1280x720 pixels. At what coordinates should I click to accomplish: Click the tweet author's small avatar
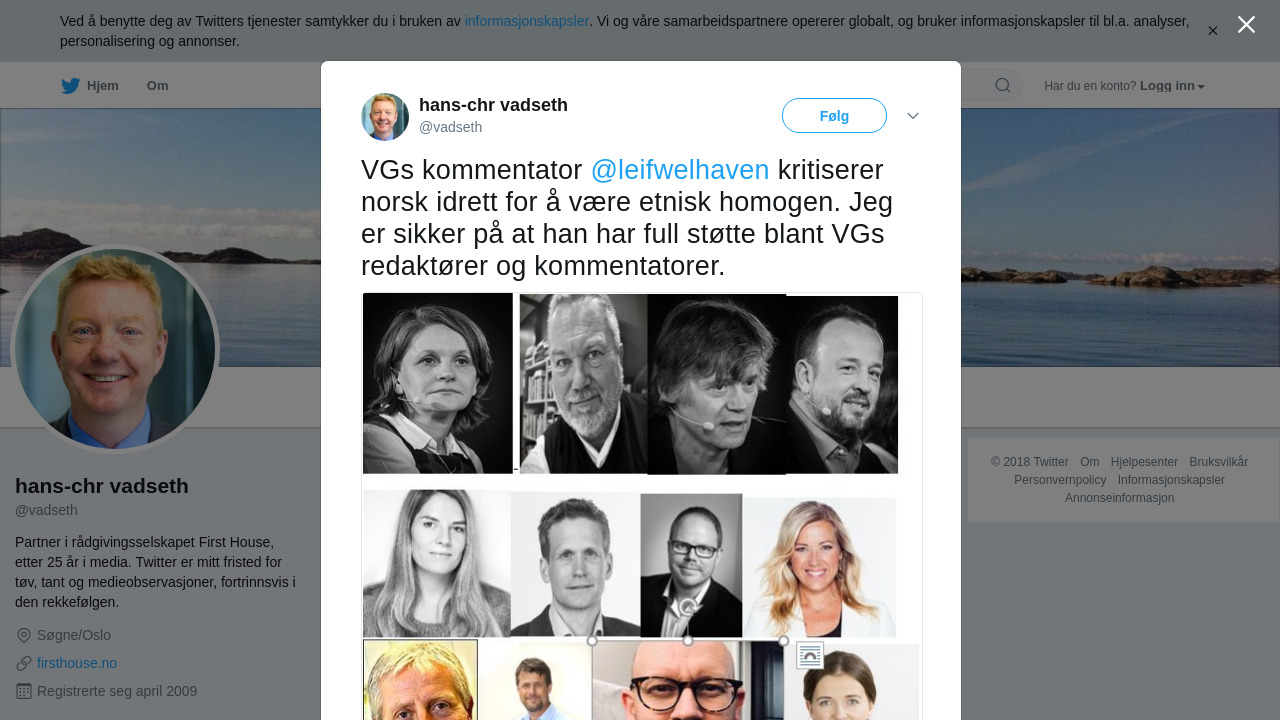385,117
